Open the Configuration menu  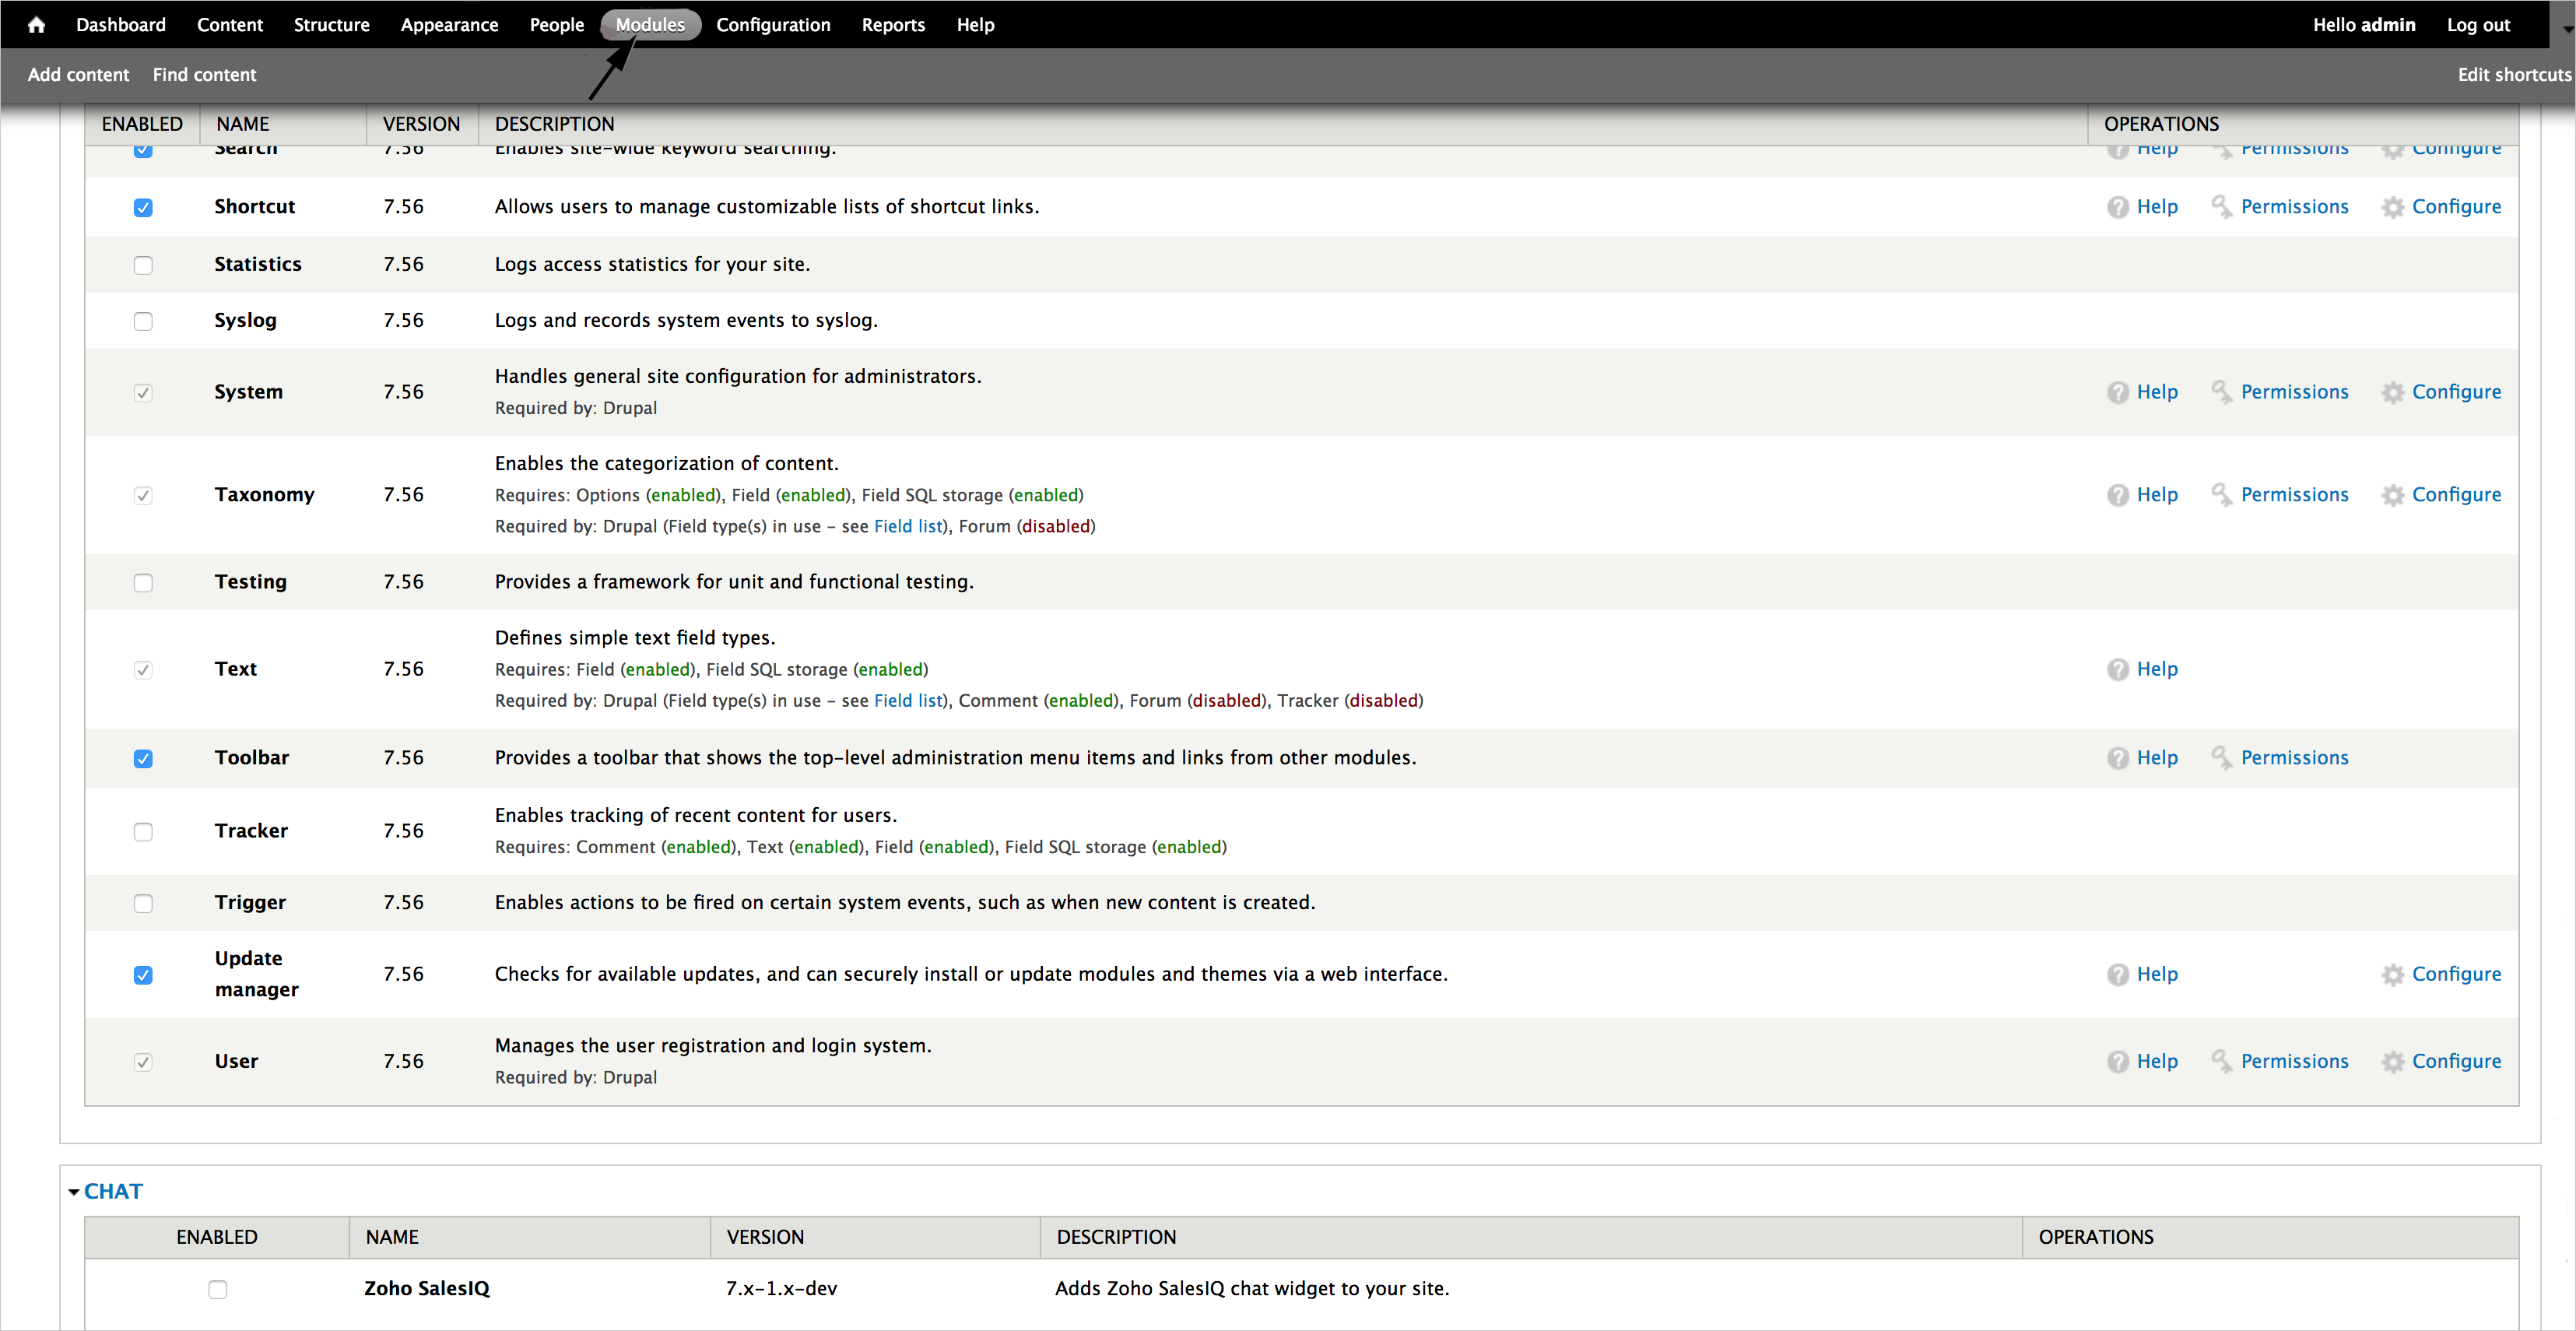(x=773, y=25)
